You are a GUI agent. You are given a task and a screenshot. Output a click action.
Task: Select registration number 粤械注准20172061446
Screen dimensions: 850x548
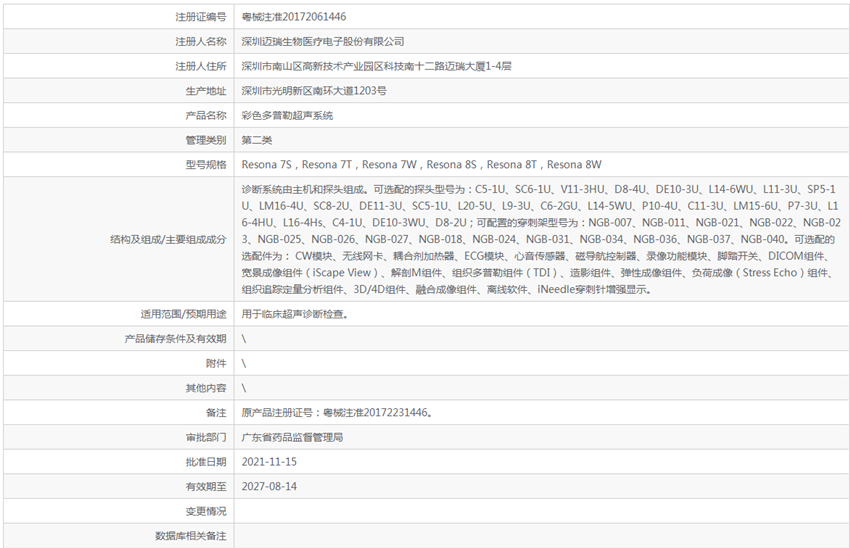293,17
